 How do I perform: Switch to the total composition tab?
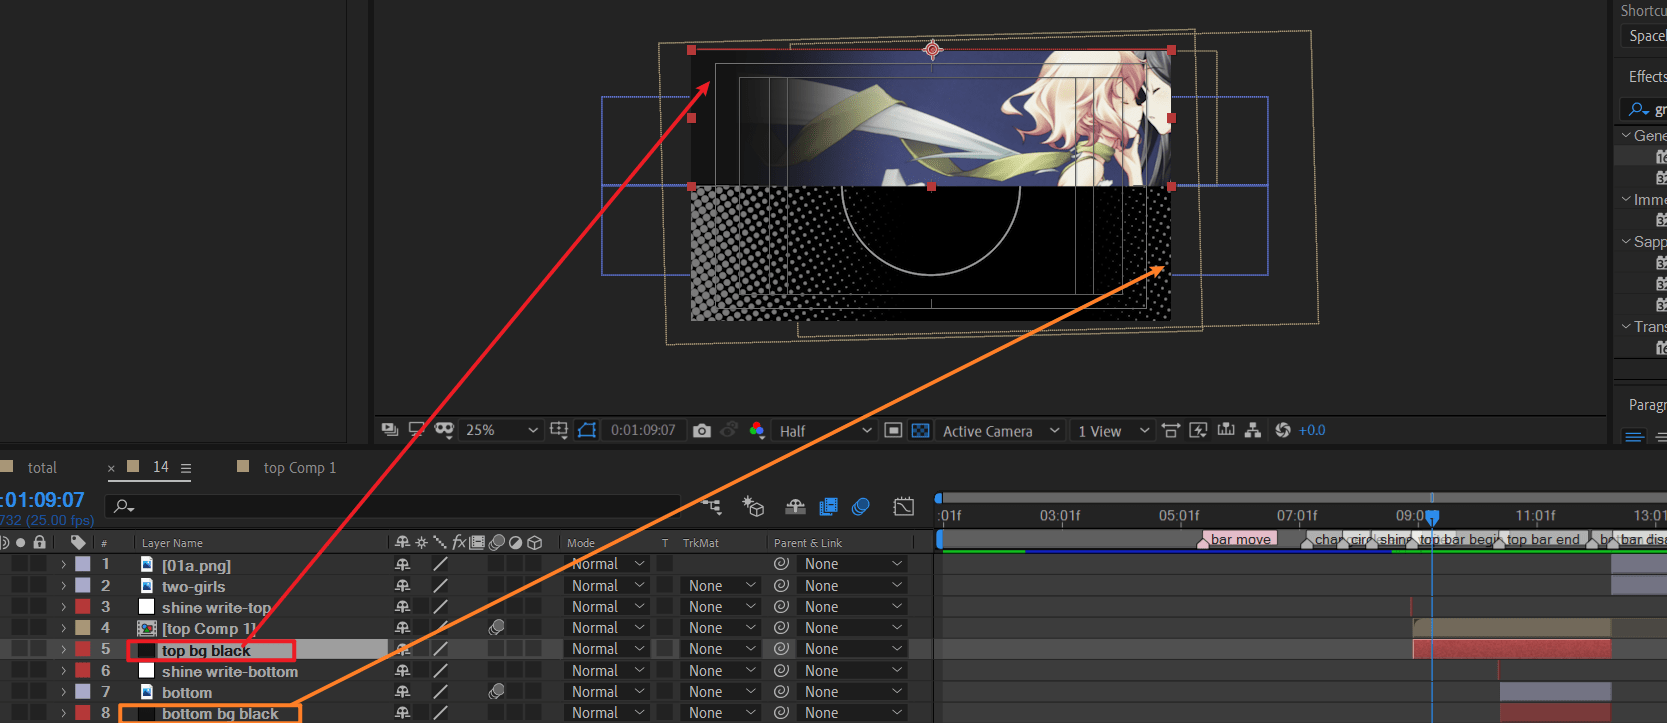click(x=42, y=467)
